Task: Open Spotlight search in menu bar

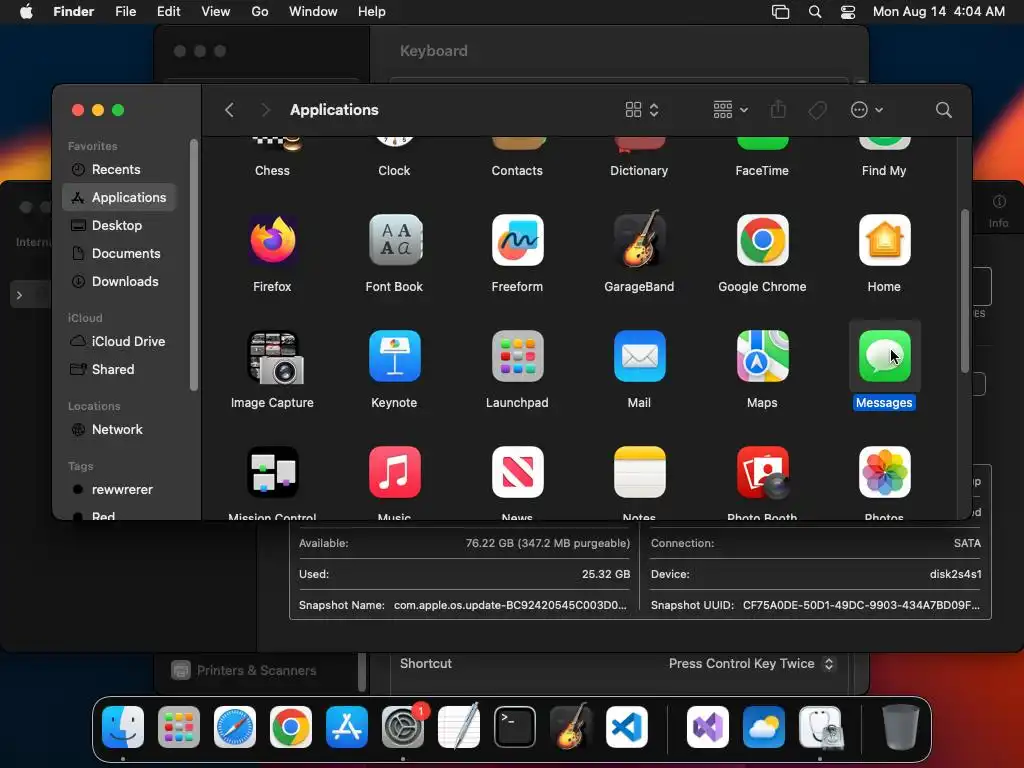Action: click(814, 12)
